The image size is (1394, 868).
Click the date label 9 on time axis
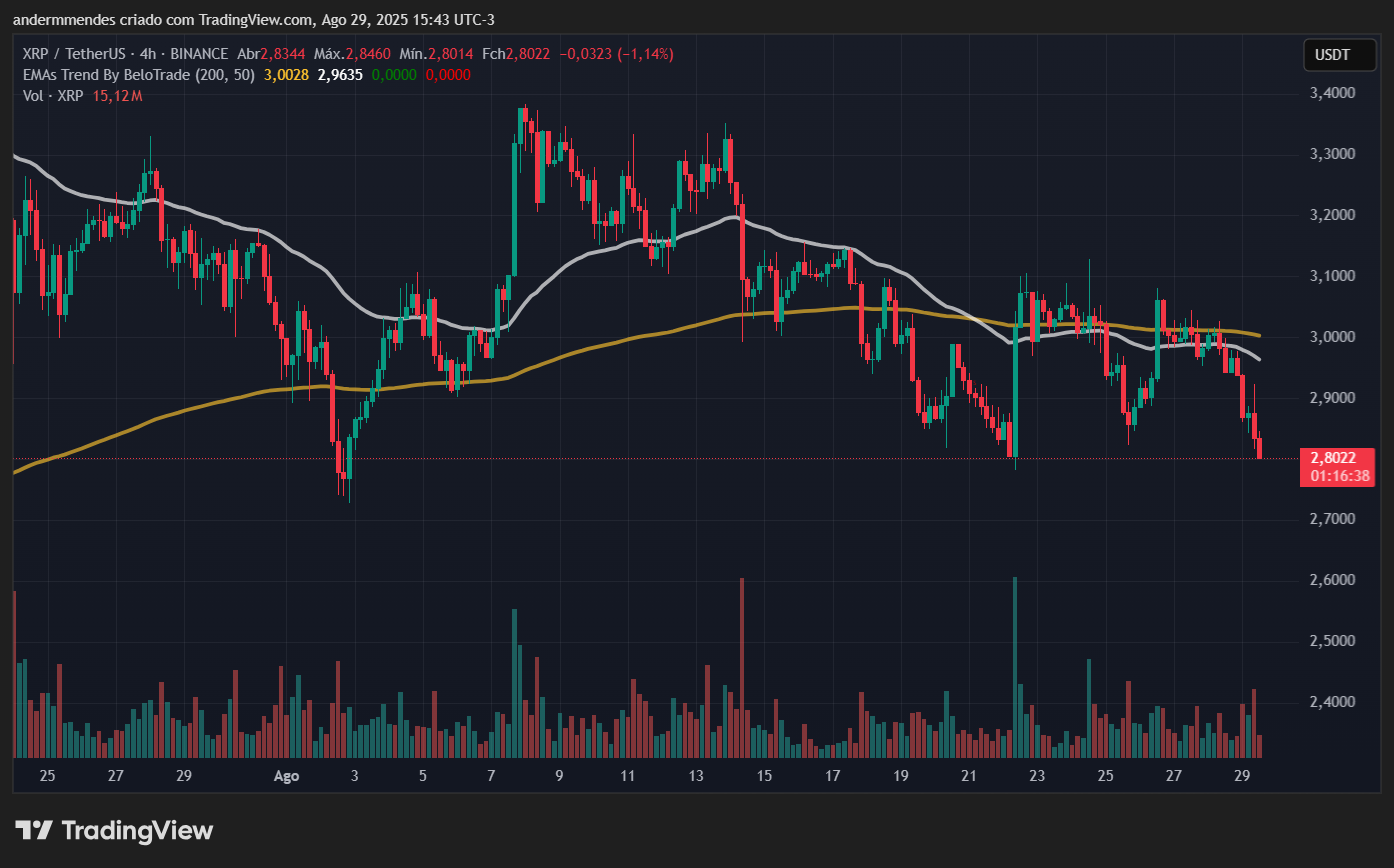559,776
